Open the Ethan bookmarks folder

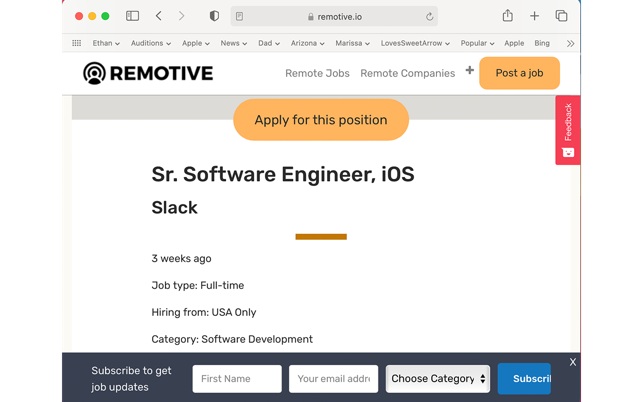pyautogui.click(x=106, y=43)
